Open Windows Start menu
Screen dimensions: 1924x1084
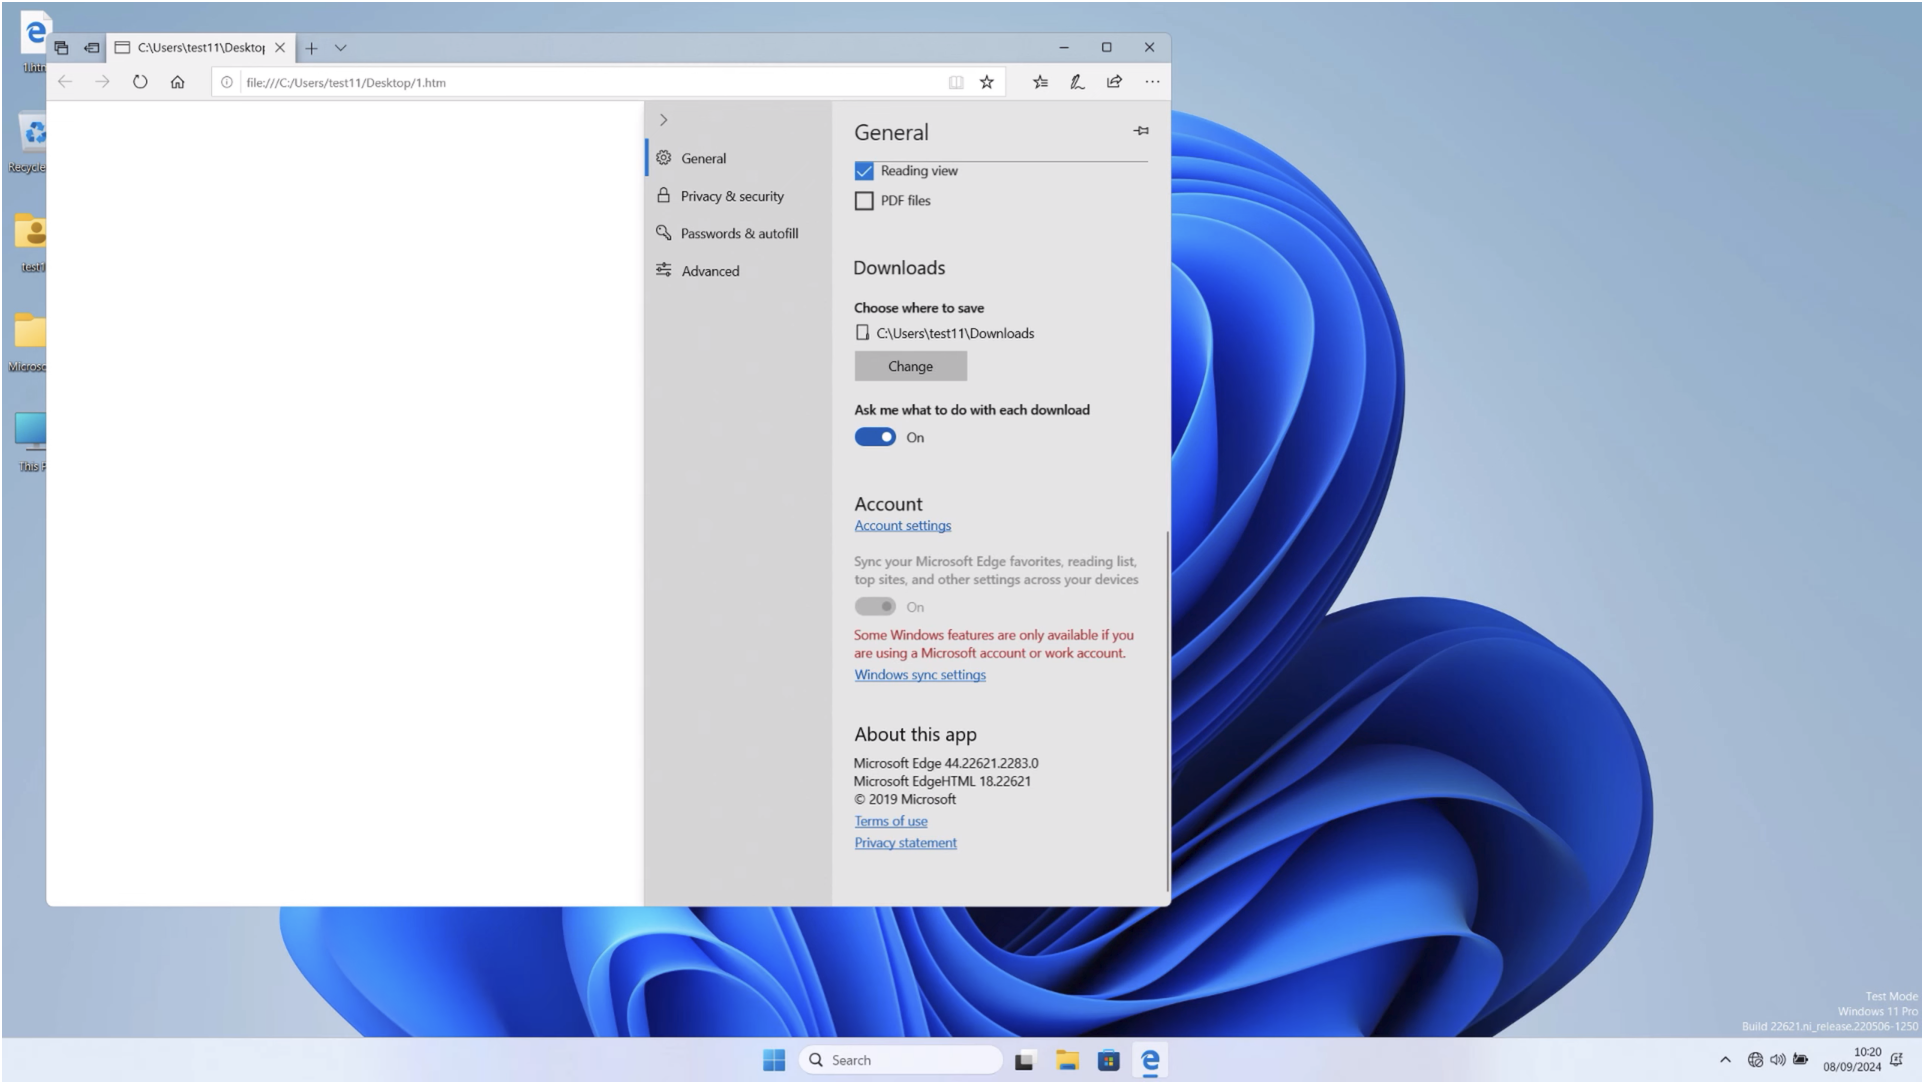(774, 1060)
